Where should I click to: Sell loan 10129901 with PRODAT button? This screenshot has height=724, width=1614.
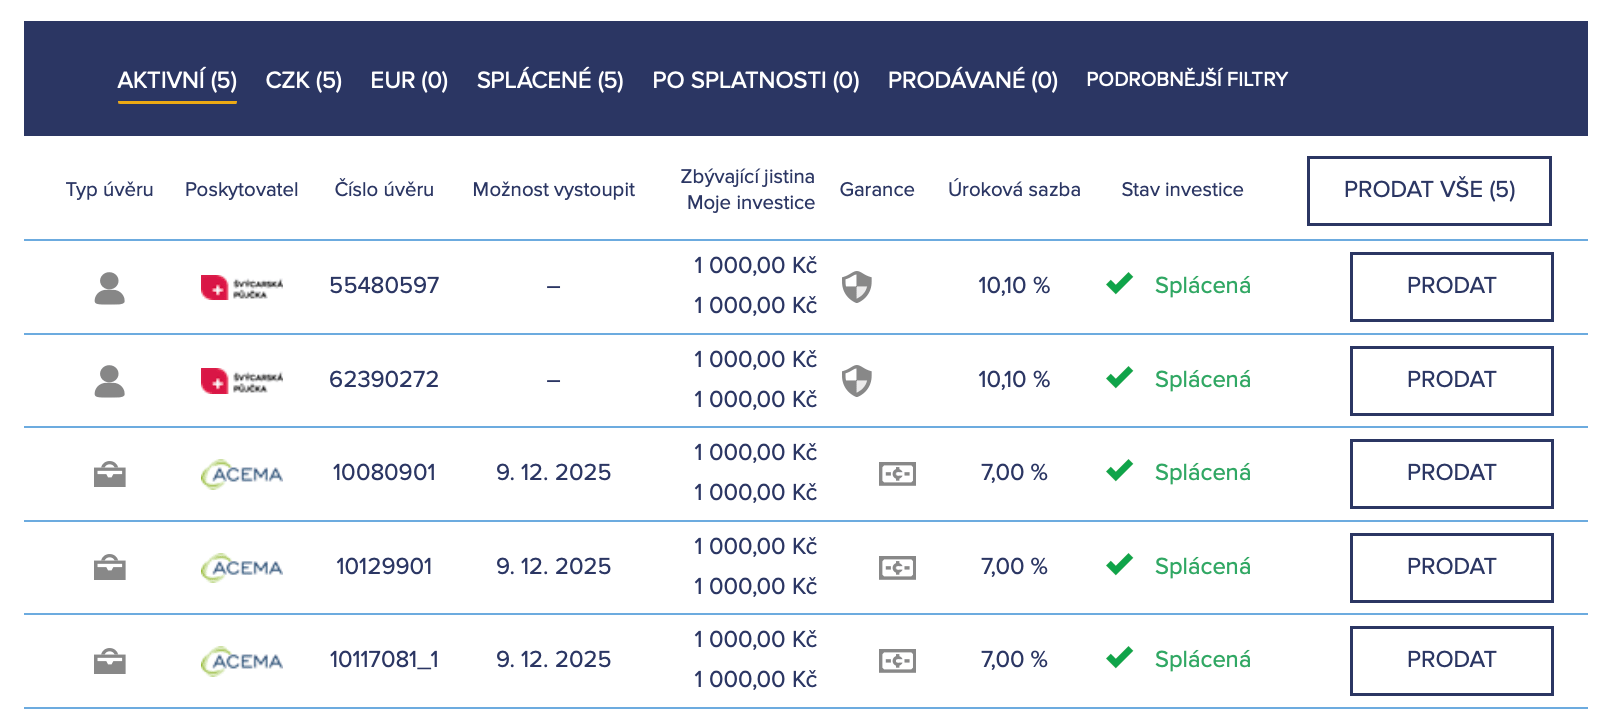click(1450, 567)
